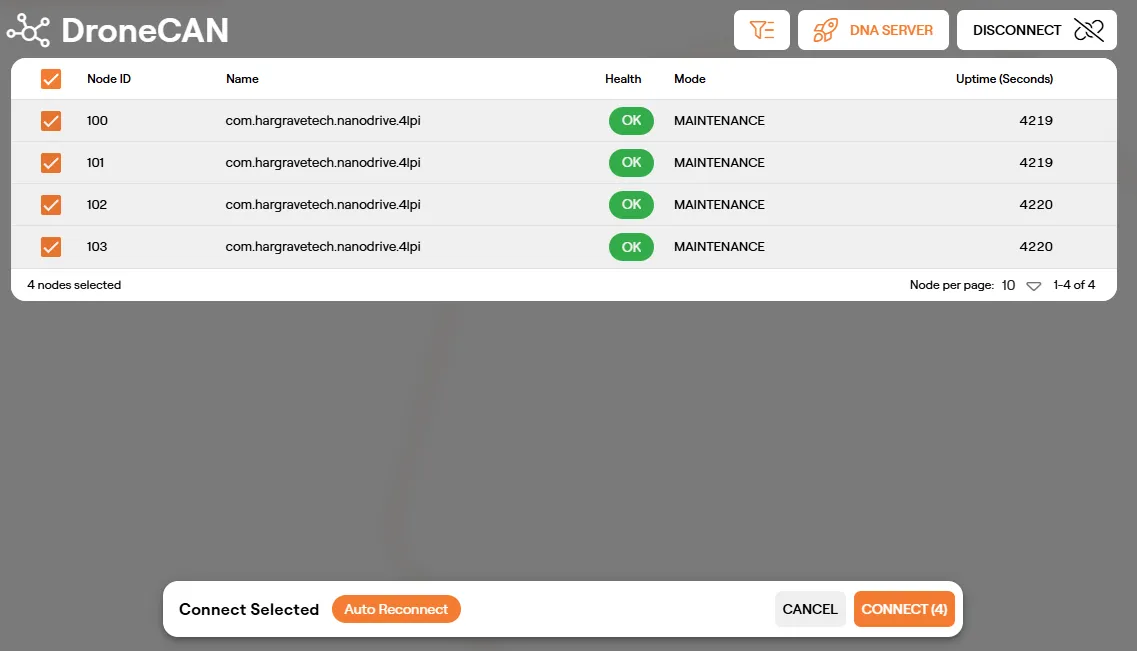Click the OK health badge for node 103
Image resolution: width=1137 pixels, height=651 pixels.
pyautogui.click(x=631, y=246)
